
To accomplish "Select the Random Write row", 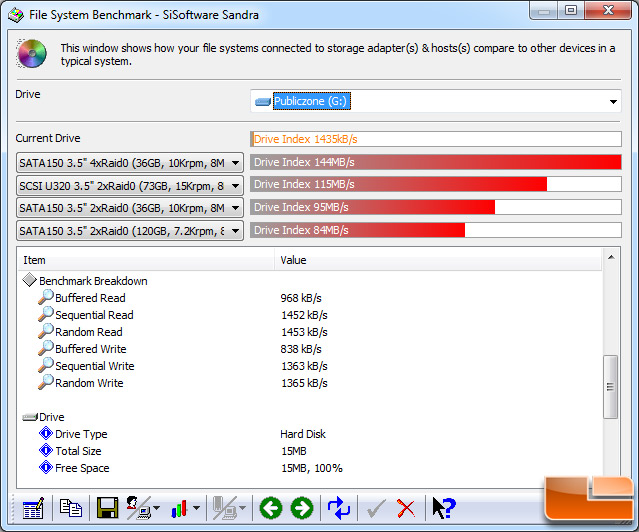I will click(x=310, y=383).
